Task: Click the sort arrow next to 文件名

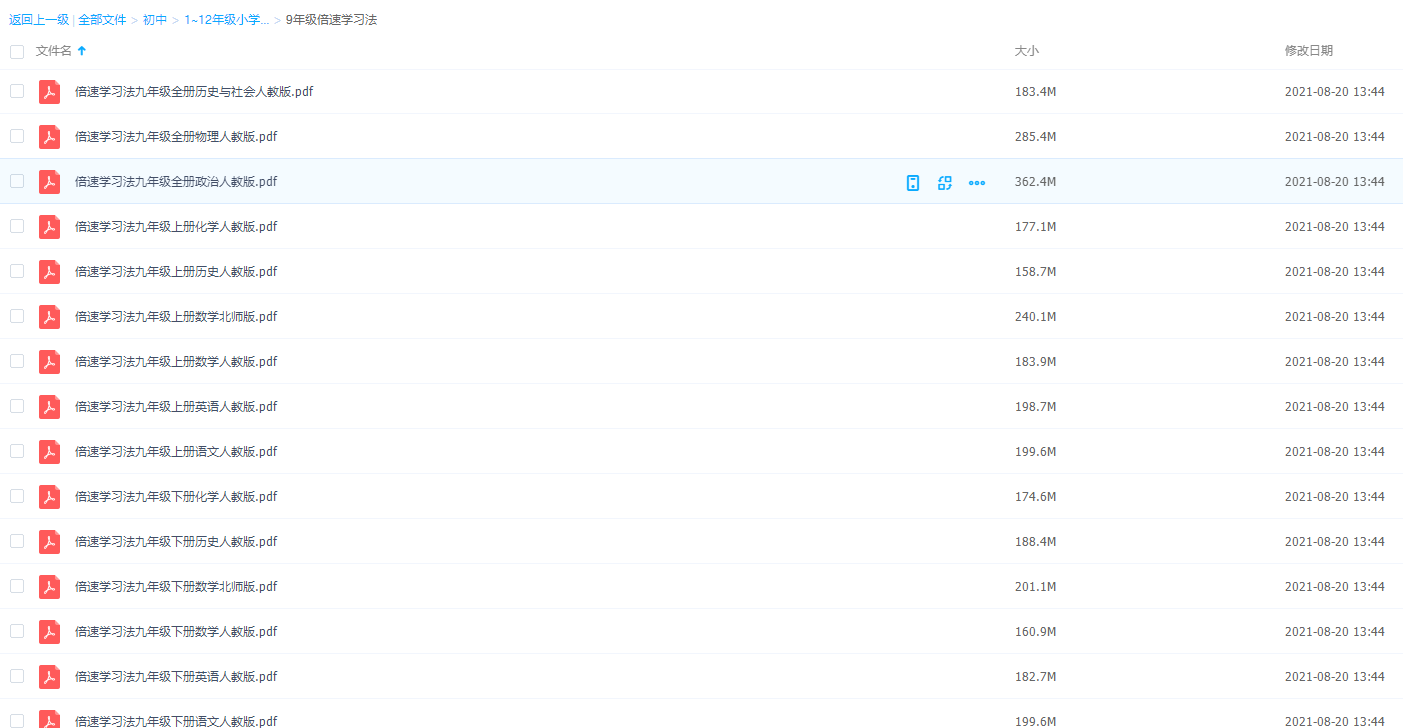Action: 82,51
